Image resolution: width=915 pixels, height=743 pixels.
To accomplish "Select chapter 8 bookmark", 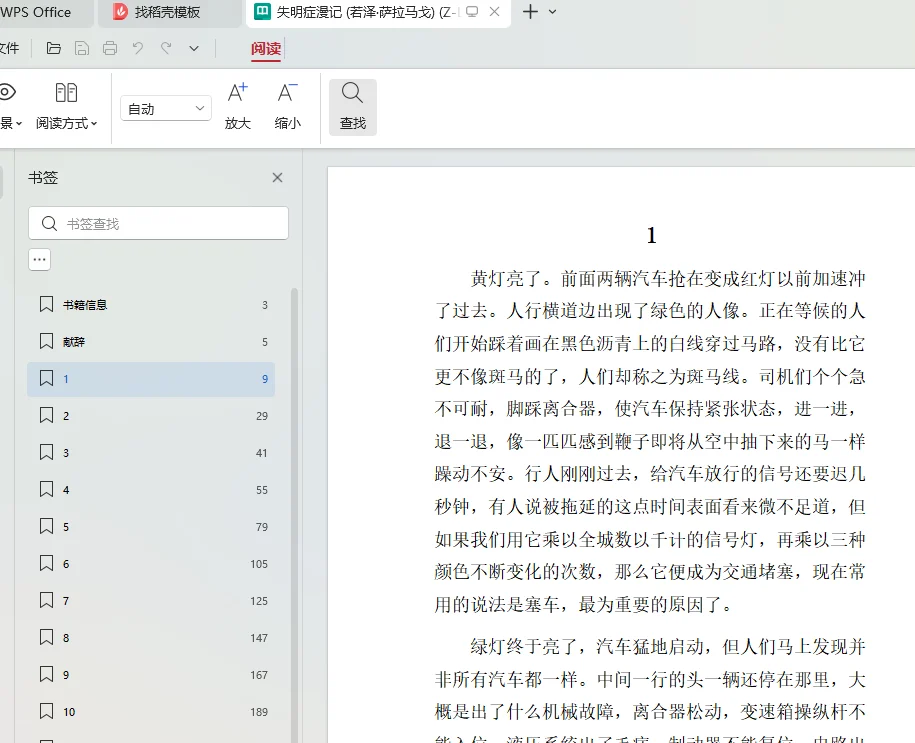I will coord(151,638).
